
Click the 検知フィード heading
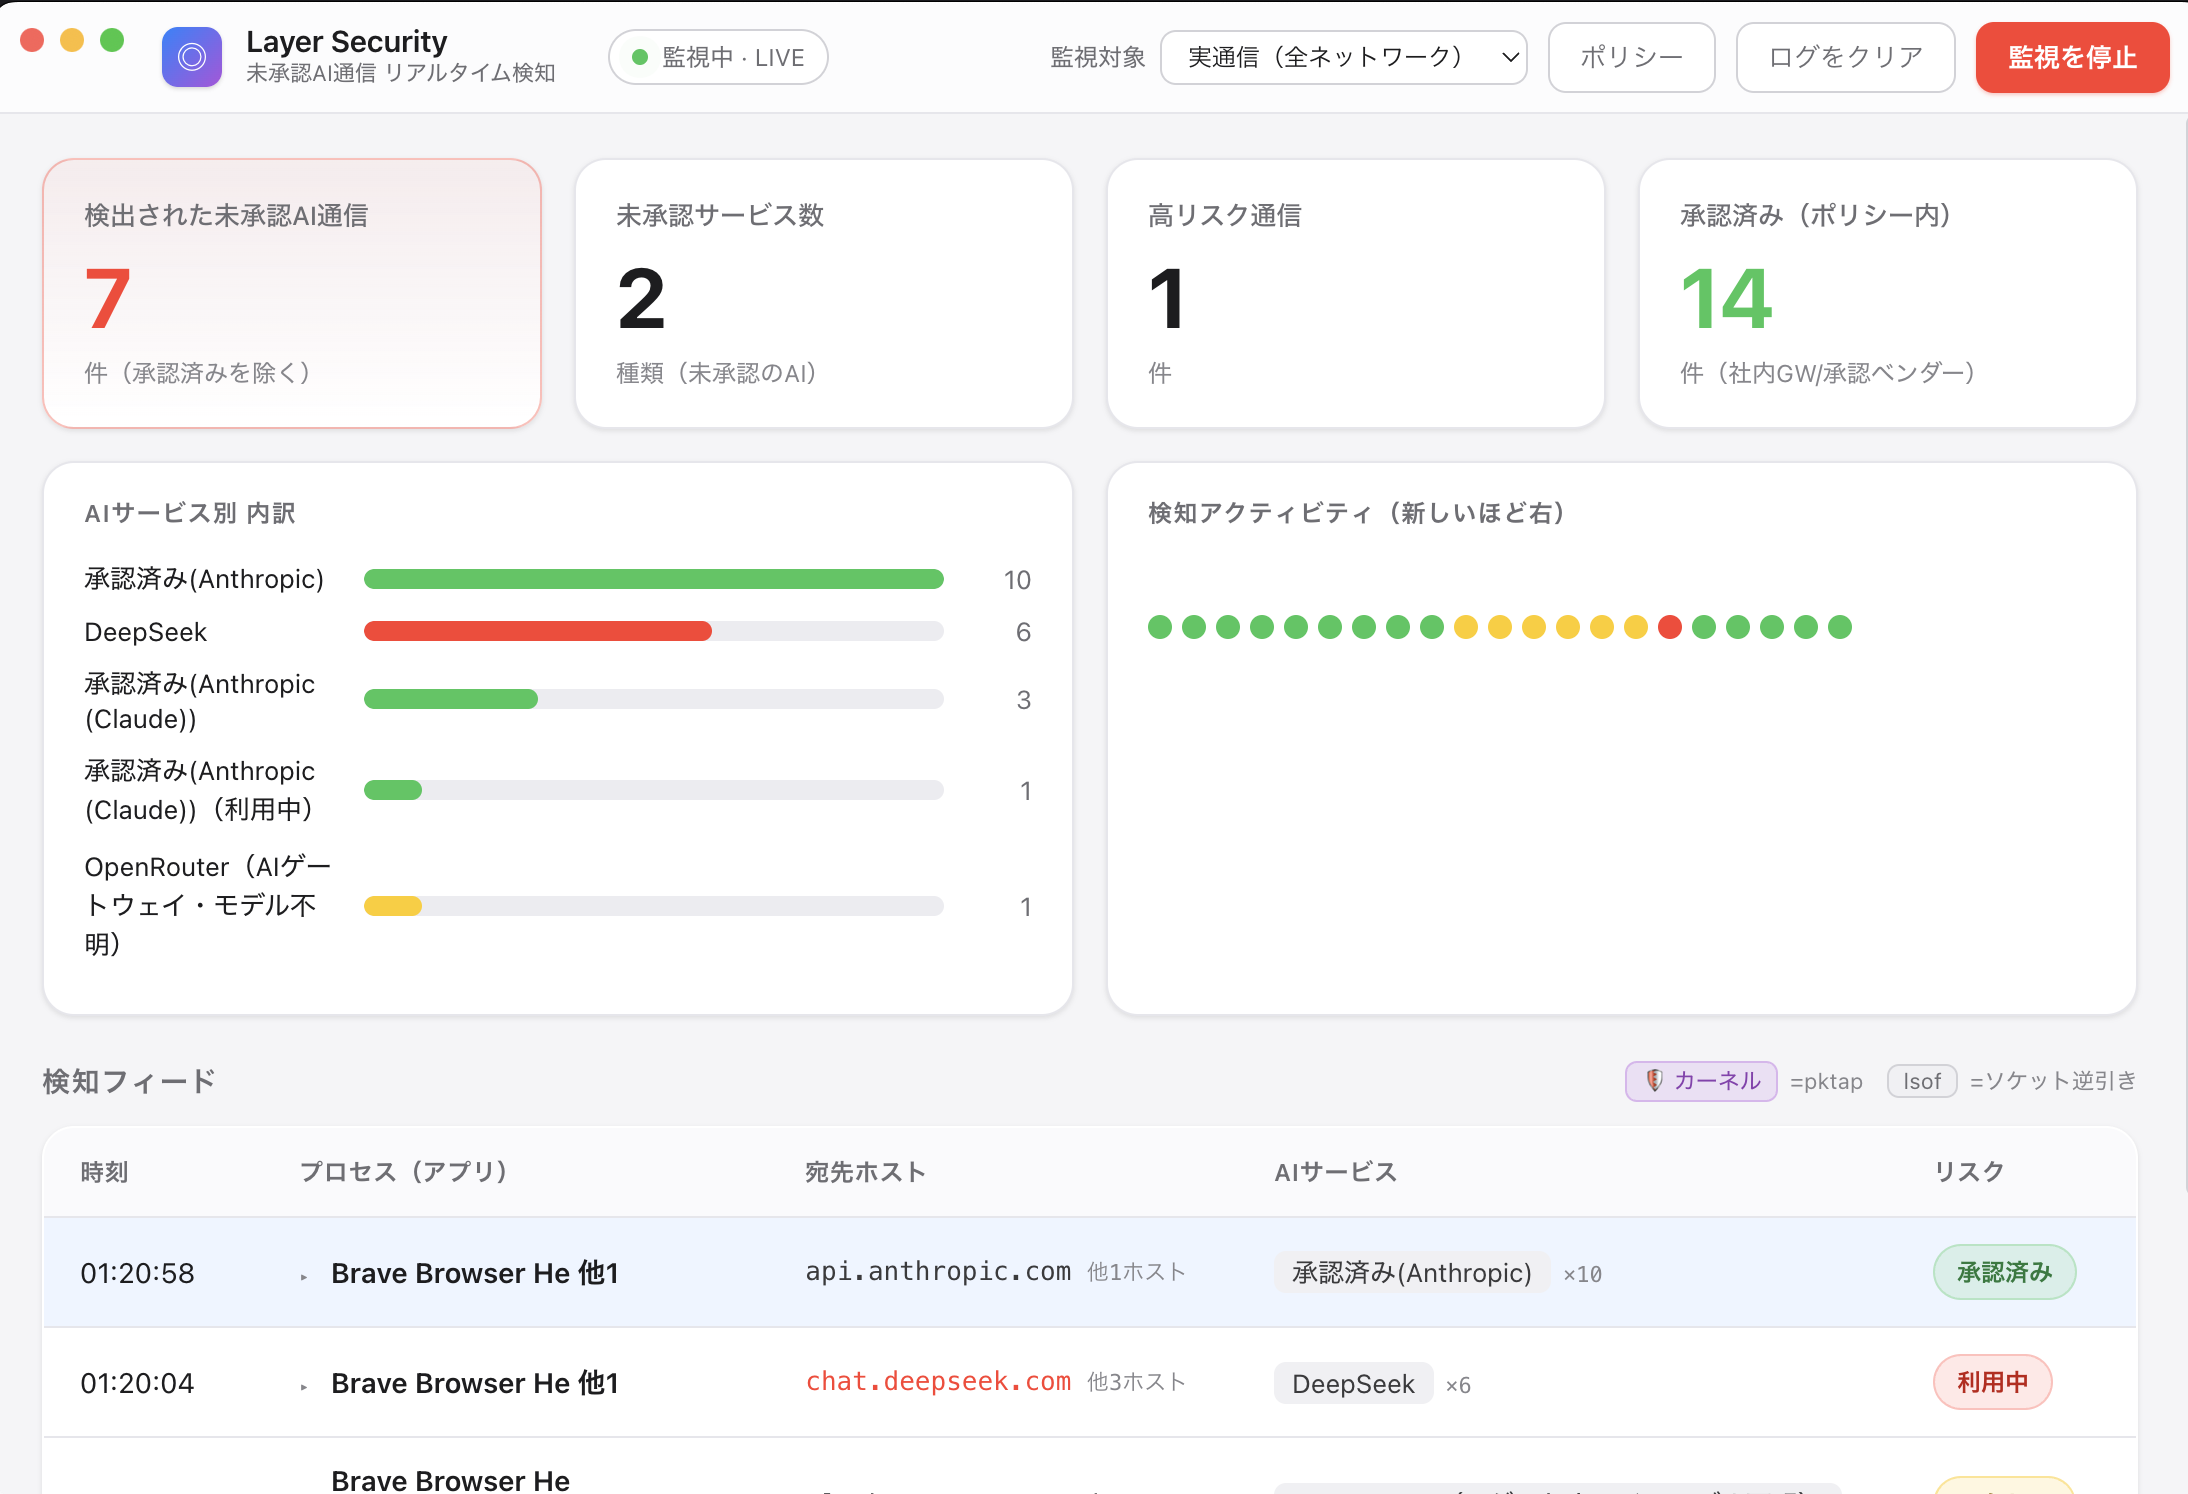point(130,1081)
